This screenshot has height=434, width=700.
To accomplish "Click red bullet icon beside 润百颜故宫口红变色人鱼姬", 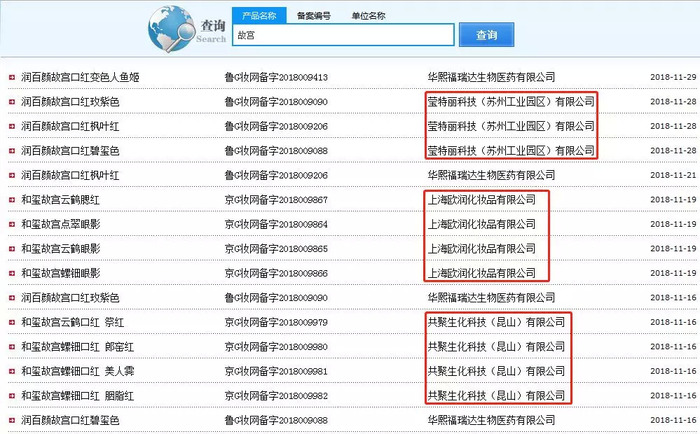I will pos(12,78).
